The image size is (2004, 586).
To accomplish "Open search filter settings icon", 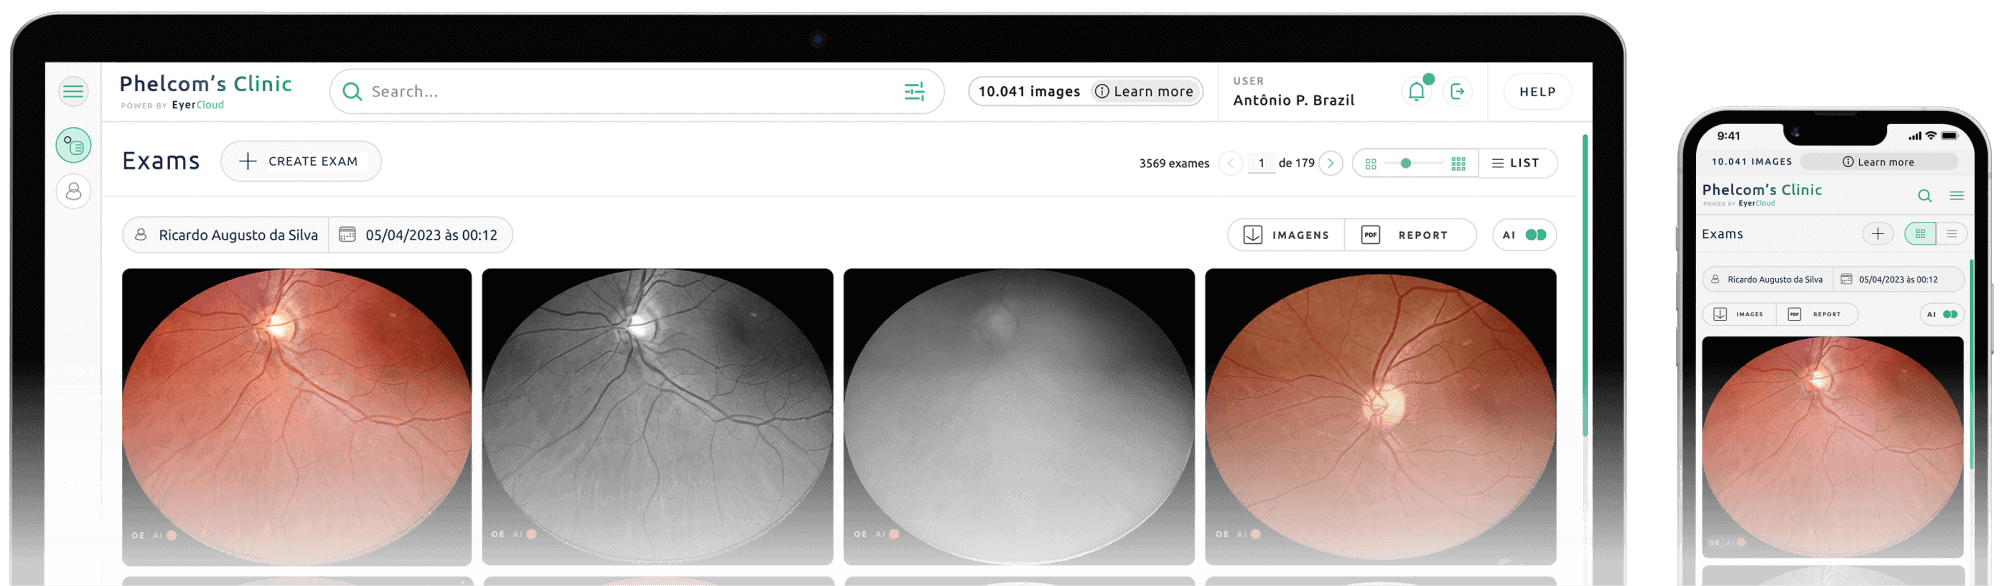I will (914, 92).
